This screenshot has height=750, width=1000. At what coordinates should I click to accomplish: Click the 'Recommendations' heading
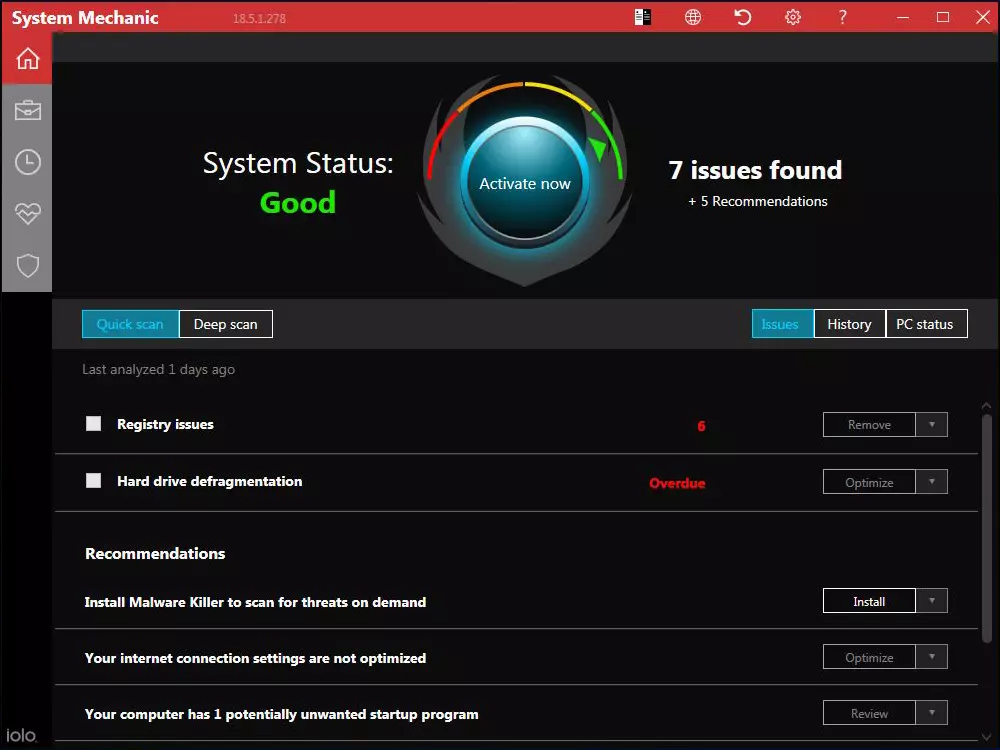click(x=155, y=554)
